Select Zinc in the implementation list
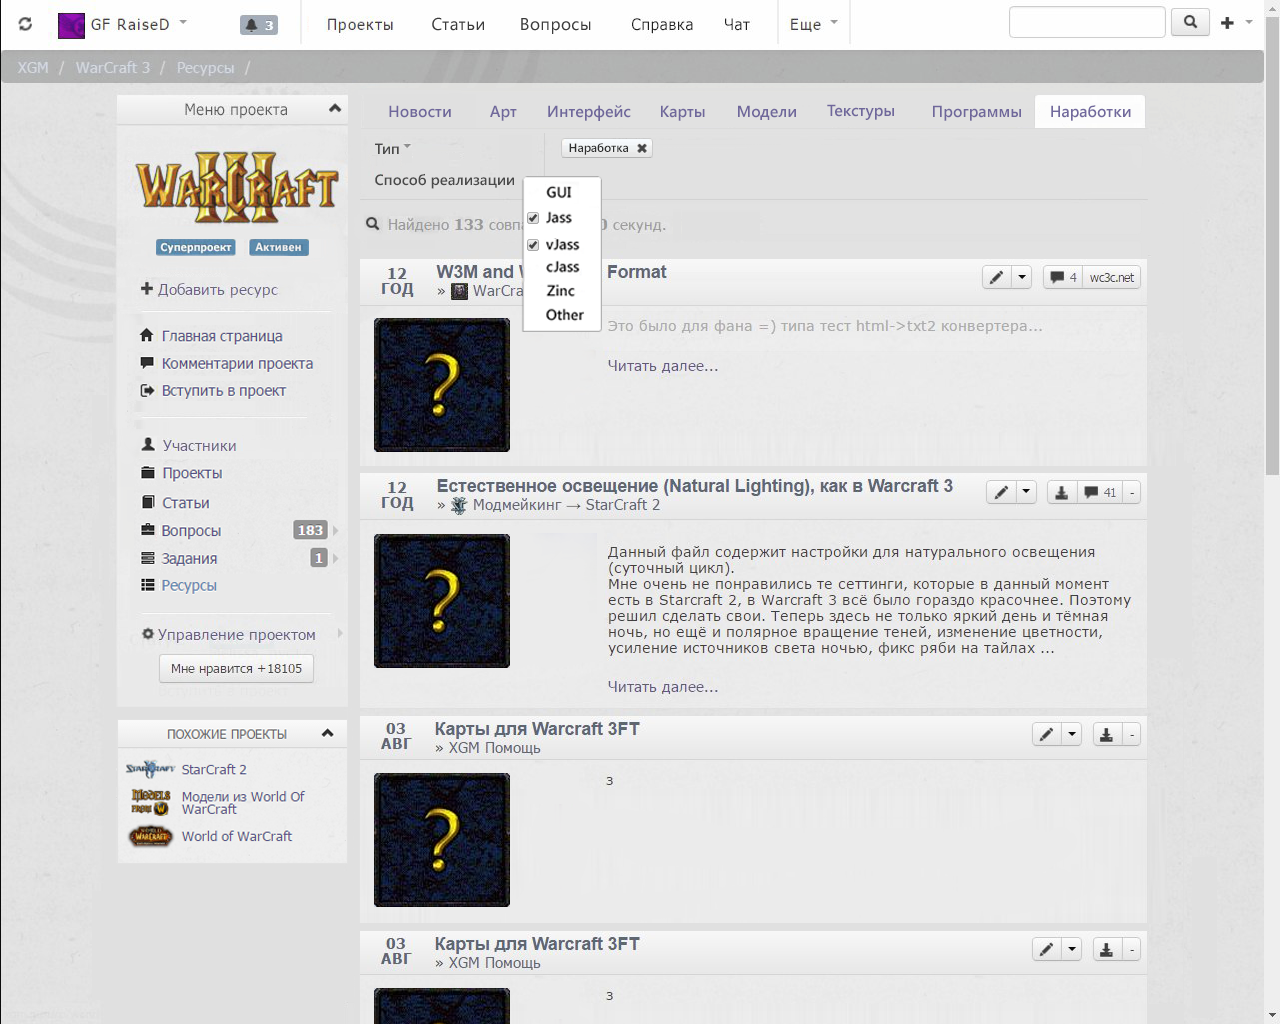The height and width of the screenshot is (1024, 1280). (x=560, y=291)
